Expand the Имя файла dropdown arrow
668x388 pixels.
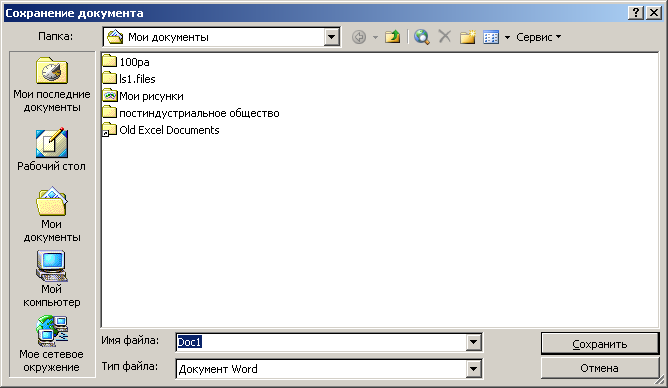(473, 342)
